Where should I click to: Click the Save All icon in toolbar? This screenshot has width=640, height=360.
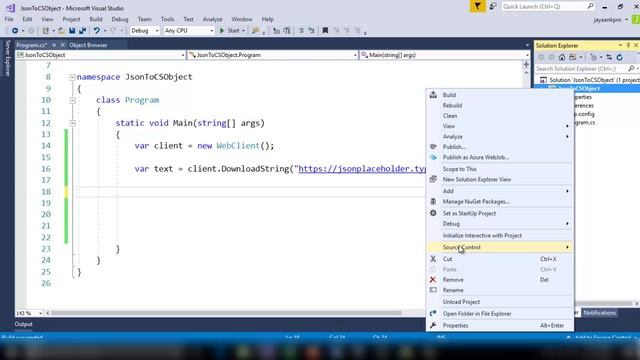(82, 31)
